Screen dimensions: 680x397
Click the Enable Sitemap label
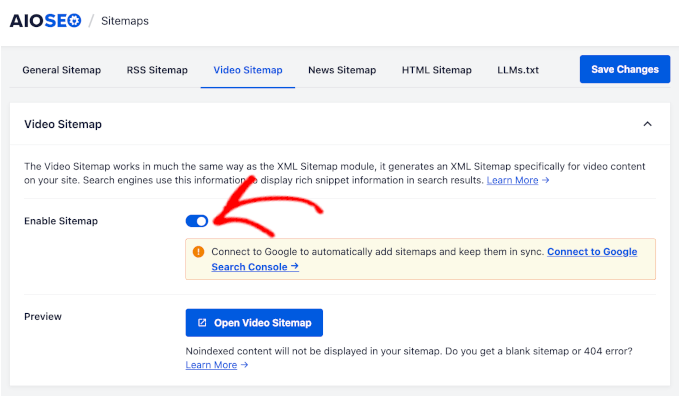click(61, 221)
